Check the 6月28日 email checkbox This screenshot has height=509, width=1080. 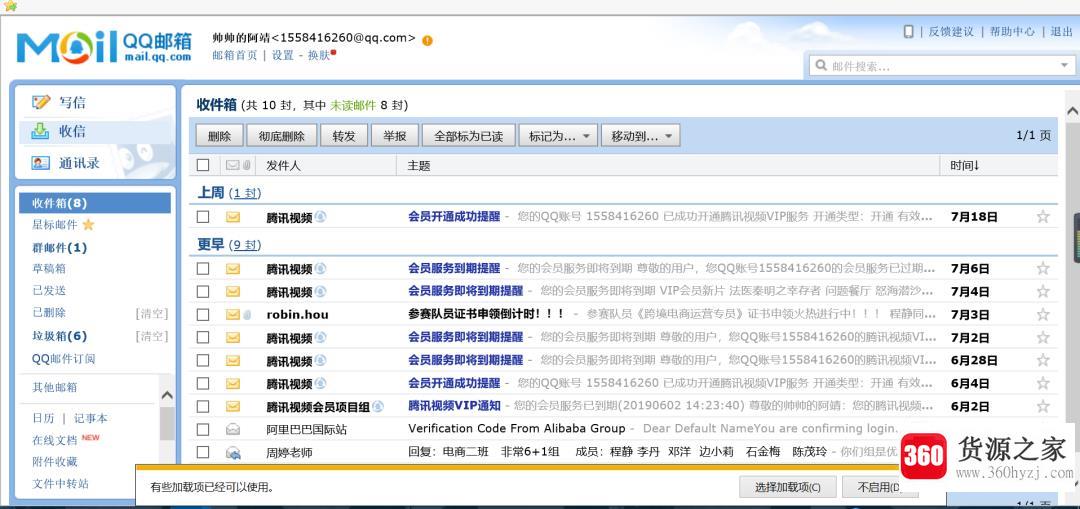point(202,360)
